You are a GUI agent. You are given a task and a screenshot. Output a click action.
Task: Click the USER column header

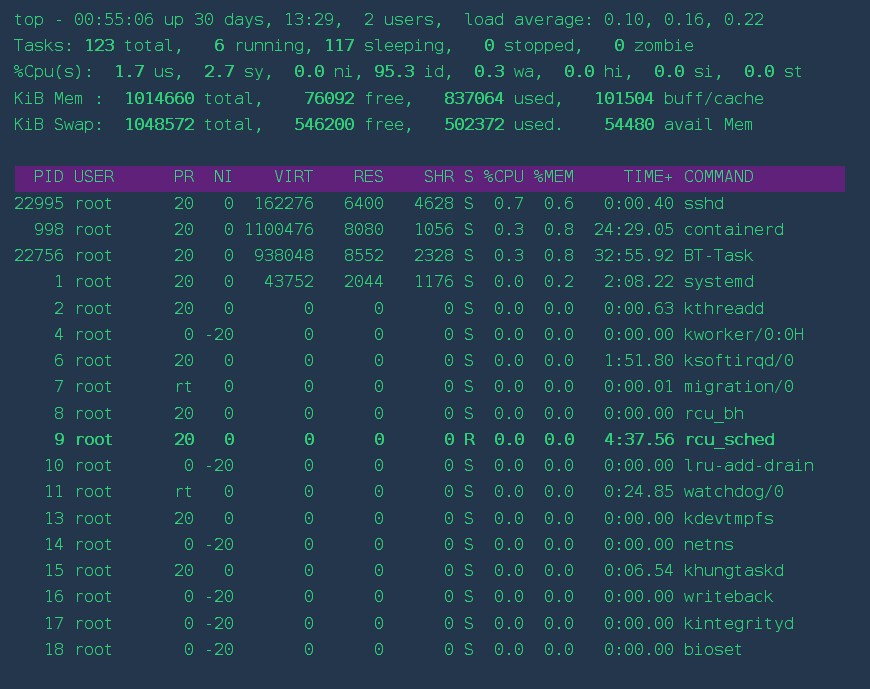point(94,177)
